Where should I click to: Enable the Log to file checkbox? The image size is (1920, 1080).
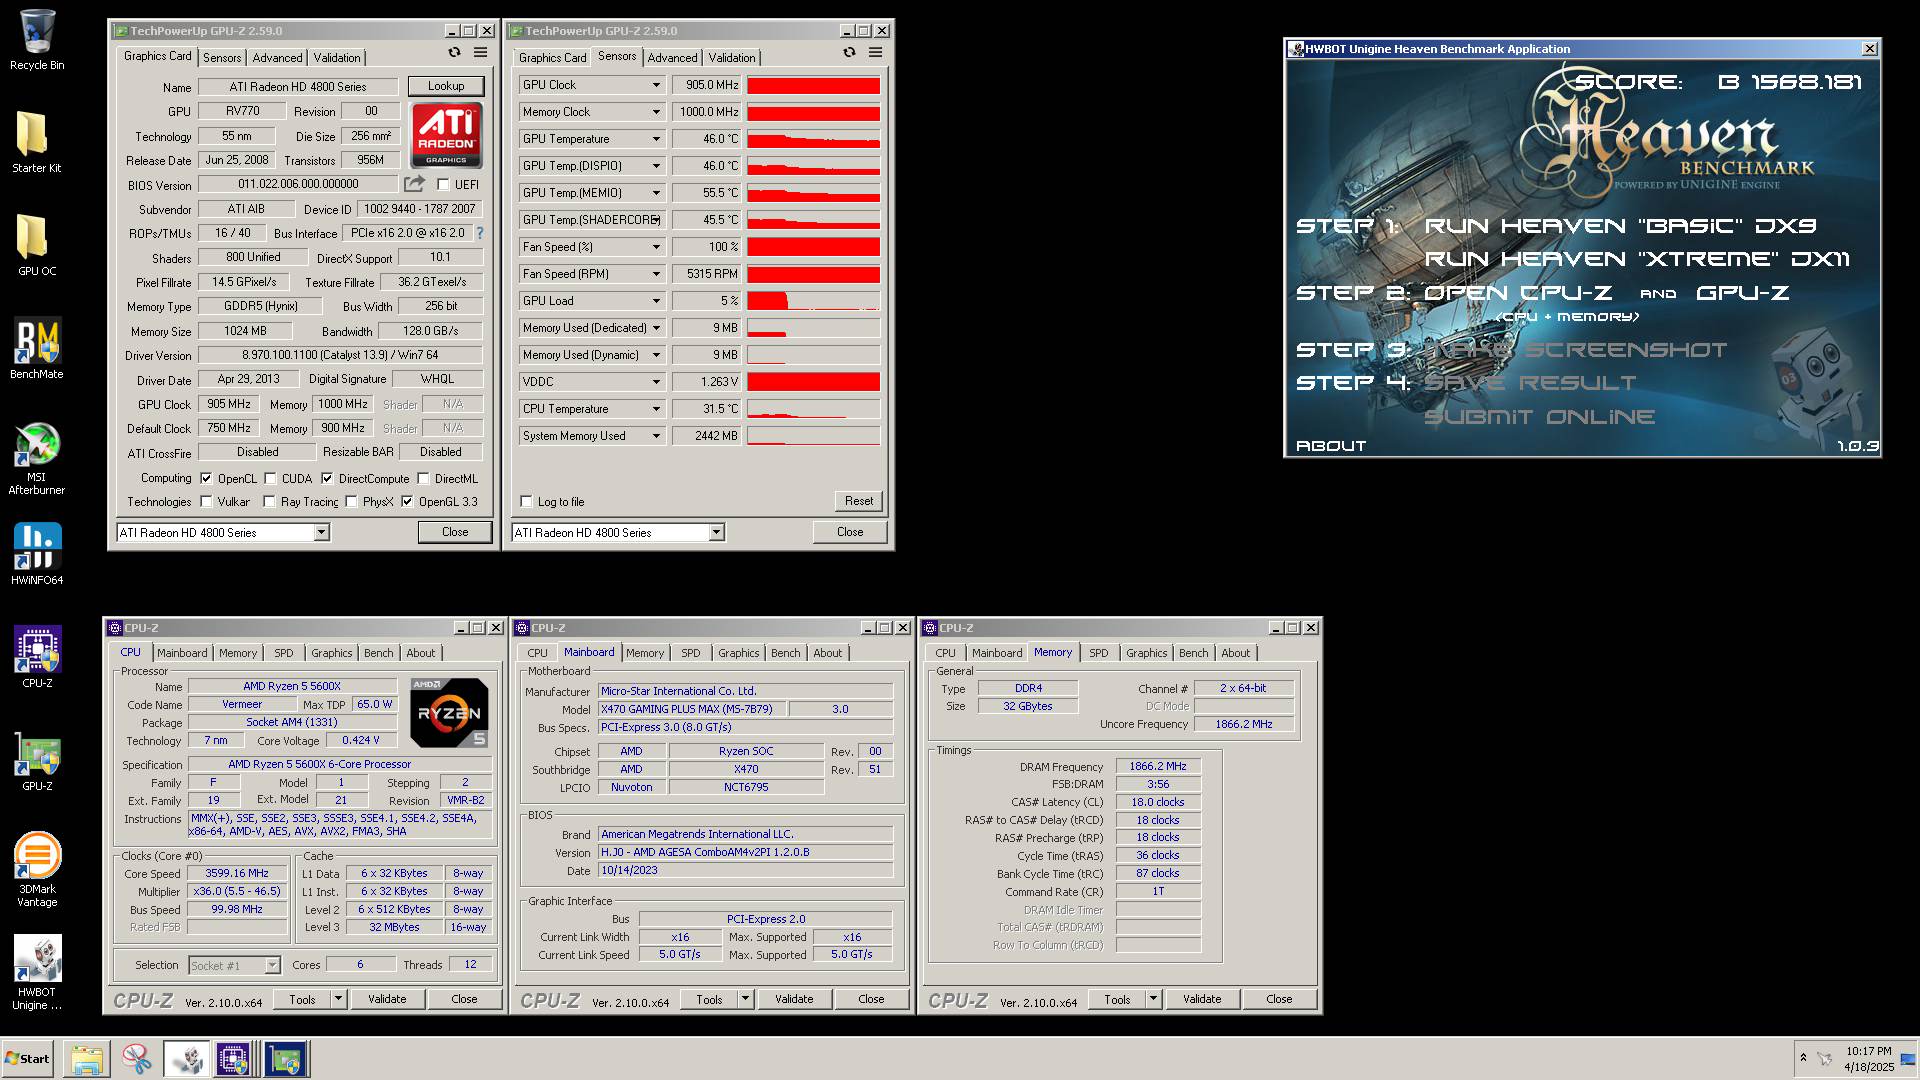pos(526,502)
